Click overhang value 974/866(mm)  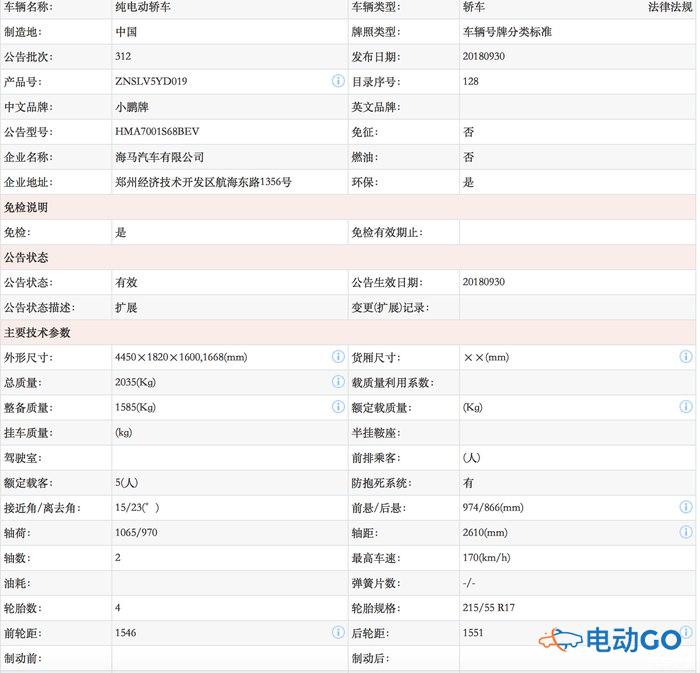pos(493,507)
